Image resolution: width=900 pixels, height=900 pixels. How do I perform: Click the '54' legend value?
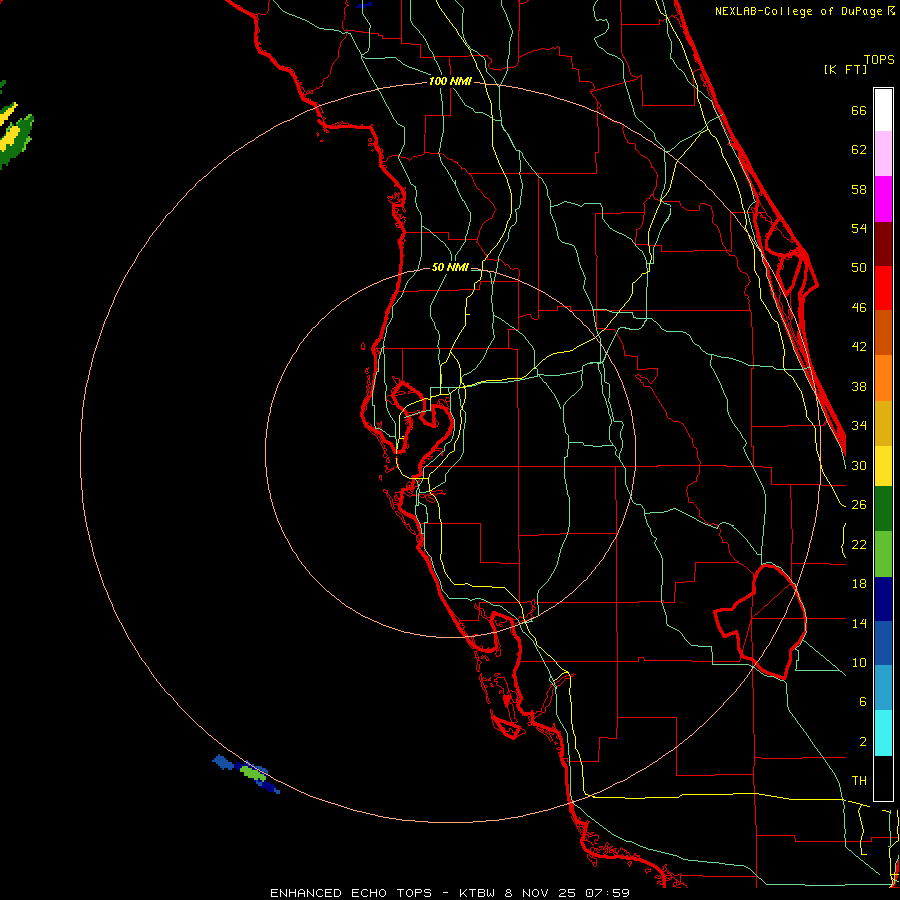pos(859,228)
